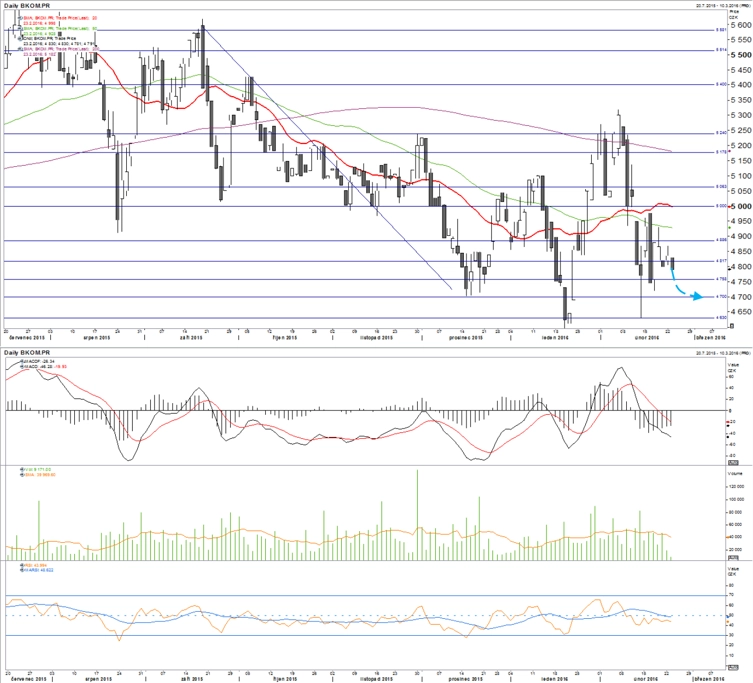Click the orange RSI legend icon
This screenshot has height=683, width=753.
pos(22,565)
